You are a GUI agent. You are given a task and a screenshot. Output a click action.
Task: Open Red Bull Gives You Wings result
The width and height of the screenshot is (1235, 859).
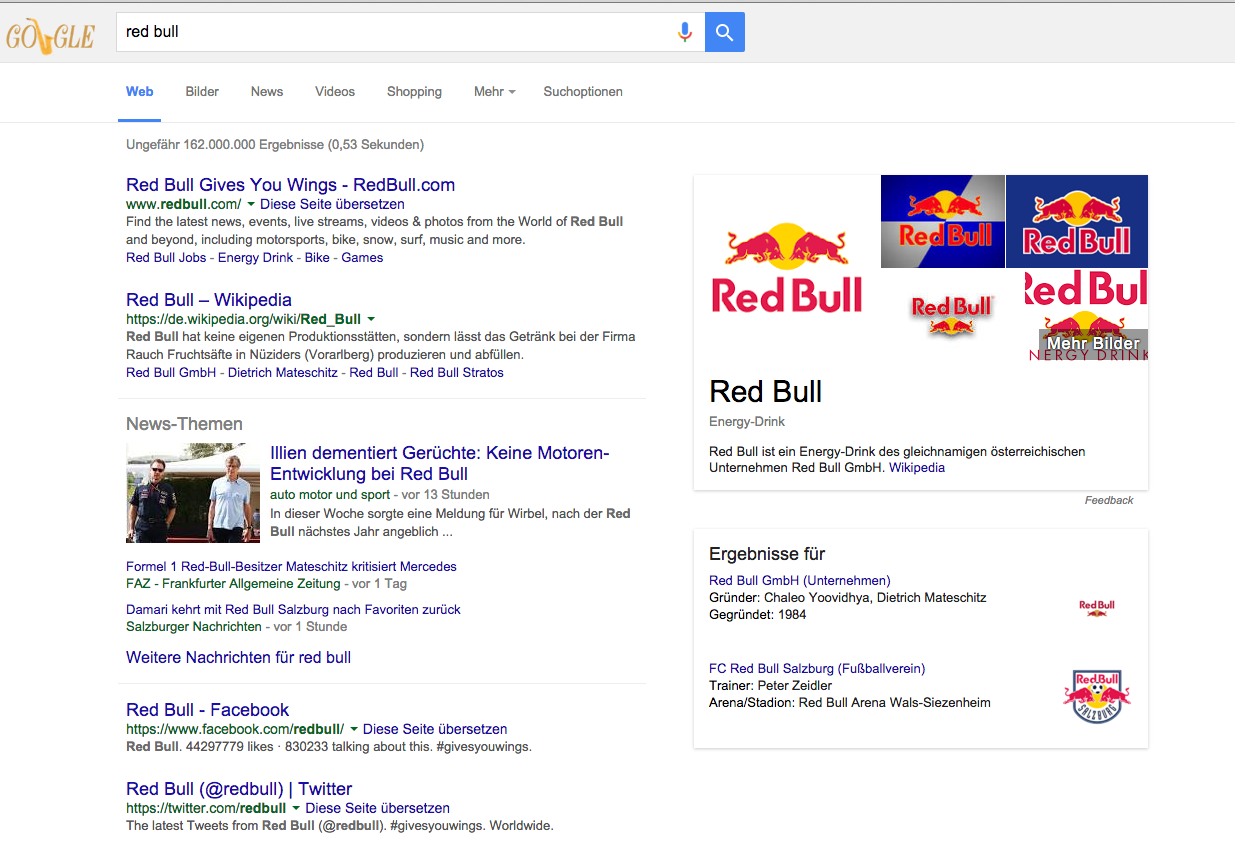[x=290, y=185]
